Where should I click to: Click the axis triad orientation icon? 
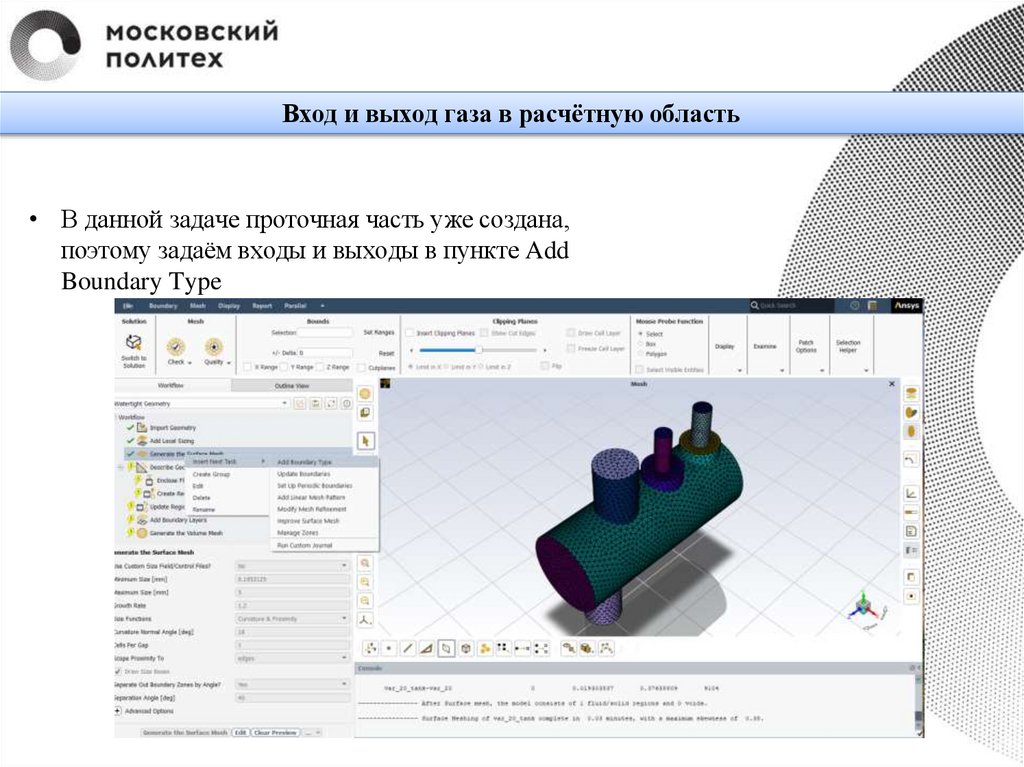pyautogui.click(x=366, y=619)
